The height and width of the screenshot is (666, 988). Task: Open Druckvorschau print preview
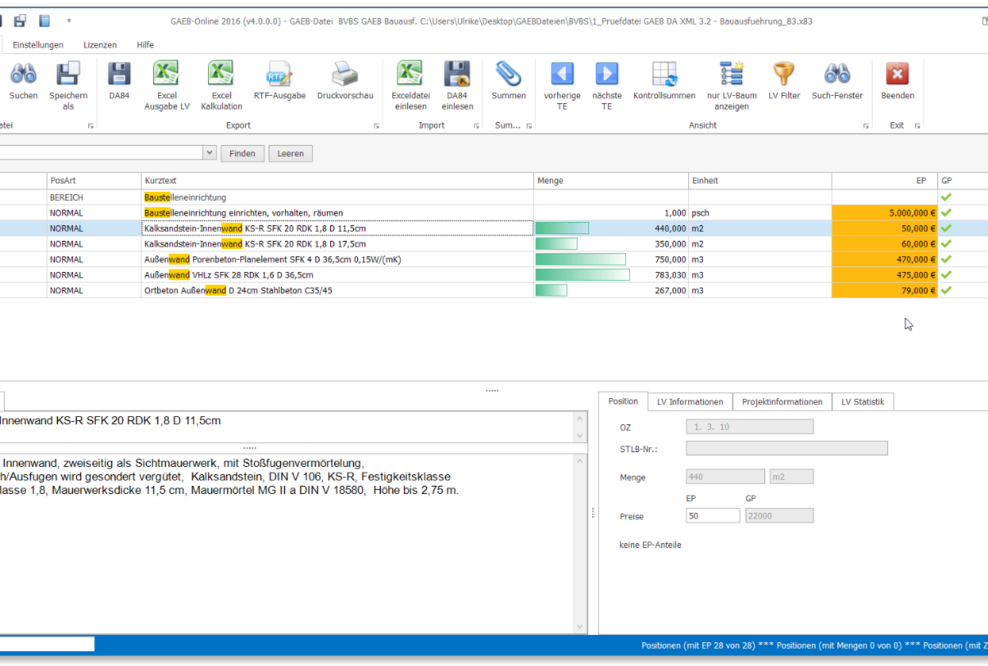[345, 75]
